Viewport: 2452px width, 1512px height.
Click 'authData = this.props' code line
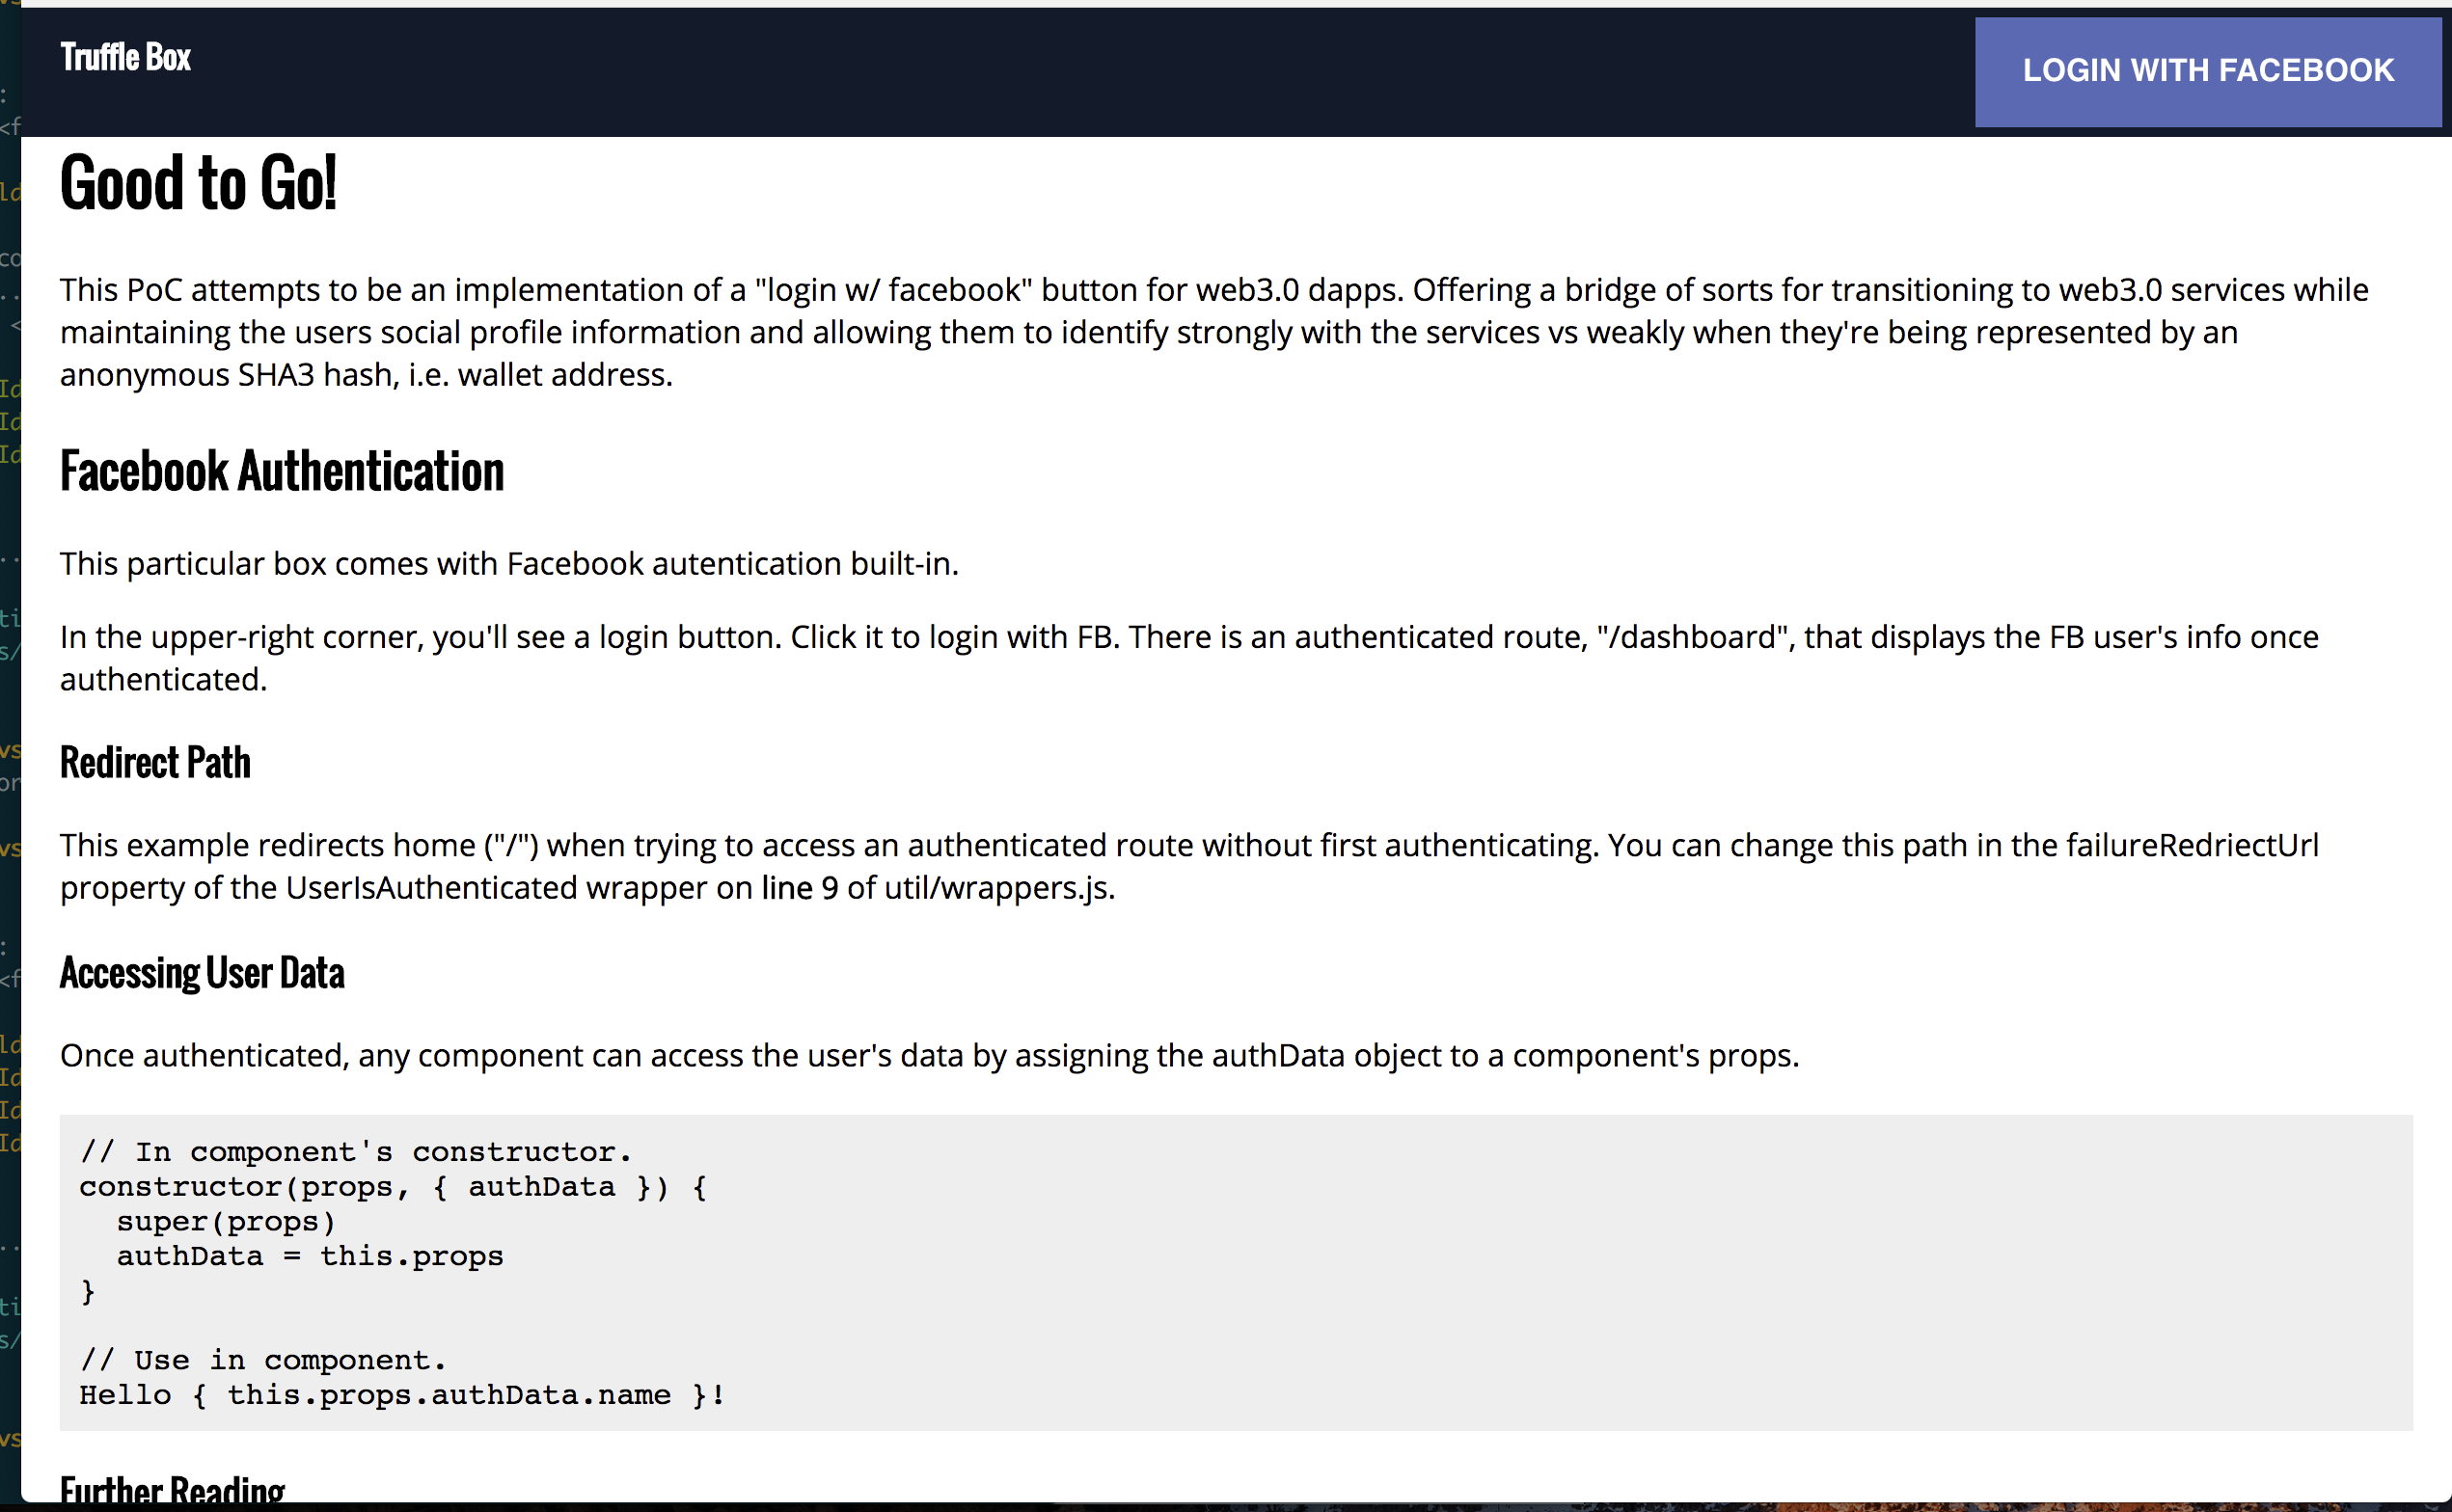click(310, 1256)
